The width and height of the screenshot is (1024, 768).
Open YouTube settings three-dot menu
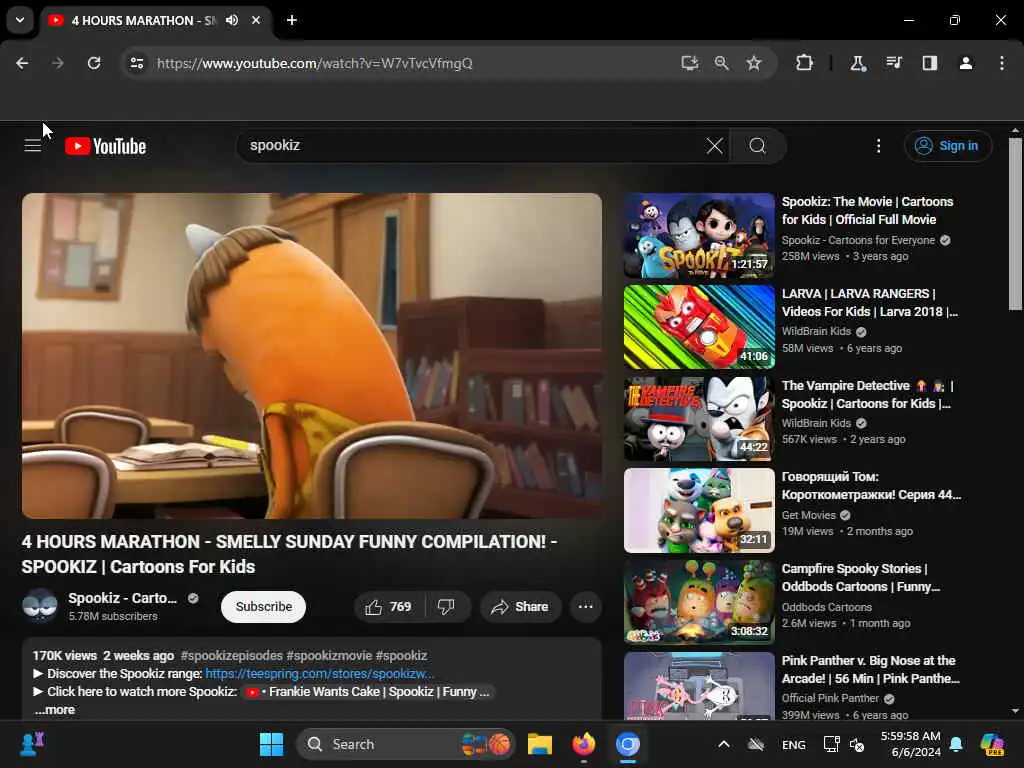pos(878,146)
